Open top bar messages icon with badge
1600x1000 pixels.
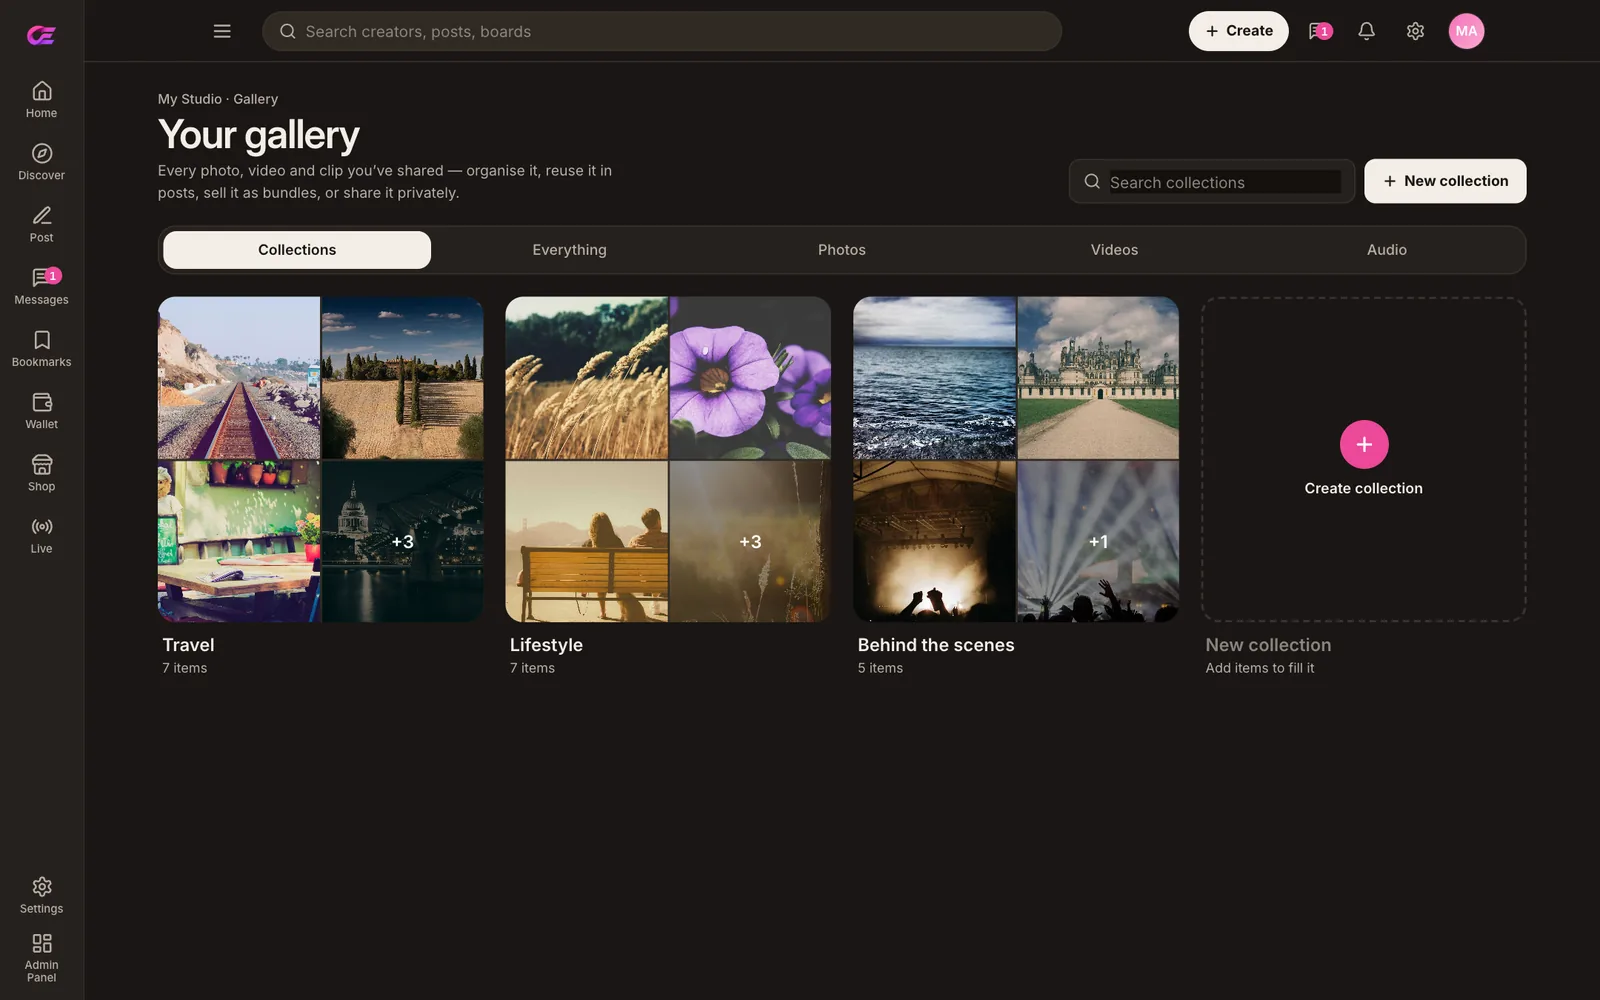[x=1320, y=31]
